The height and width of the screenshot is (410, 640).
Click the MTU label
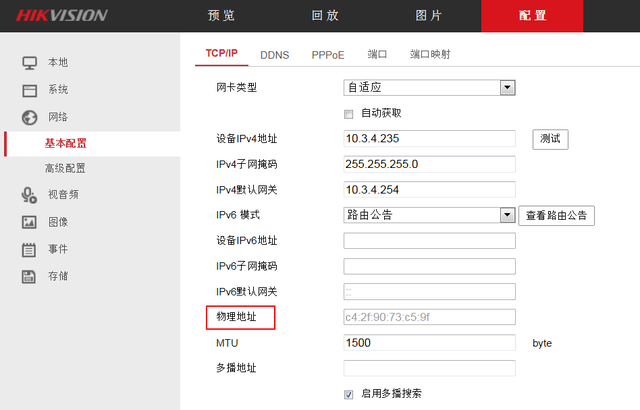227,343
